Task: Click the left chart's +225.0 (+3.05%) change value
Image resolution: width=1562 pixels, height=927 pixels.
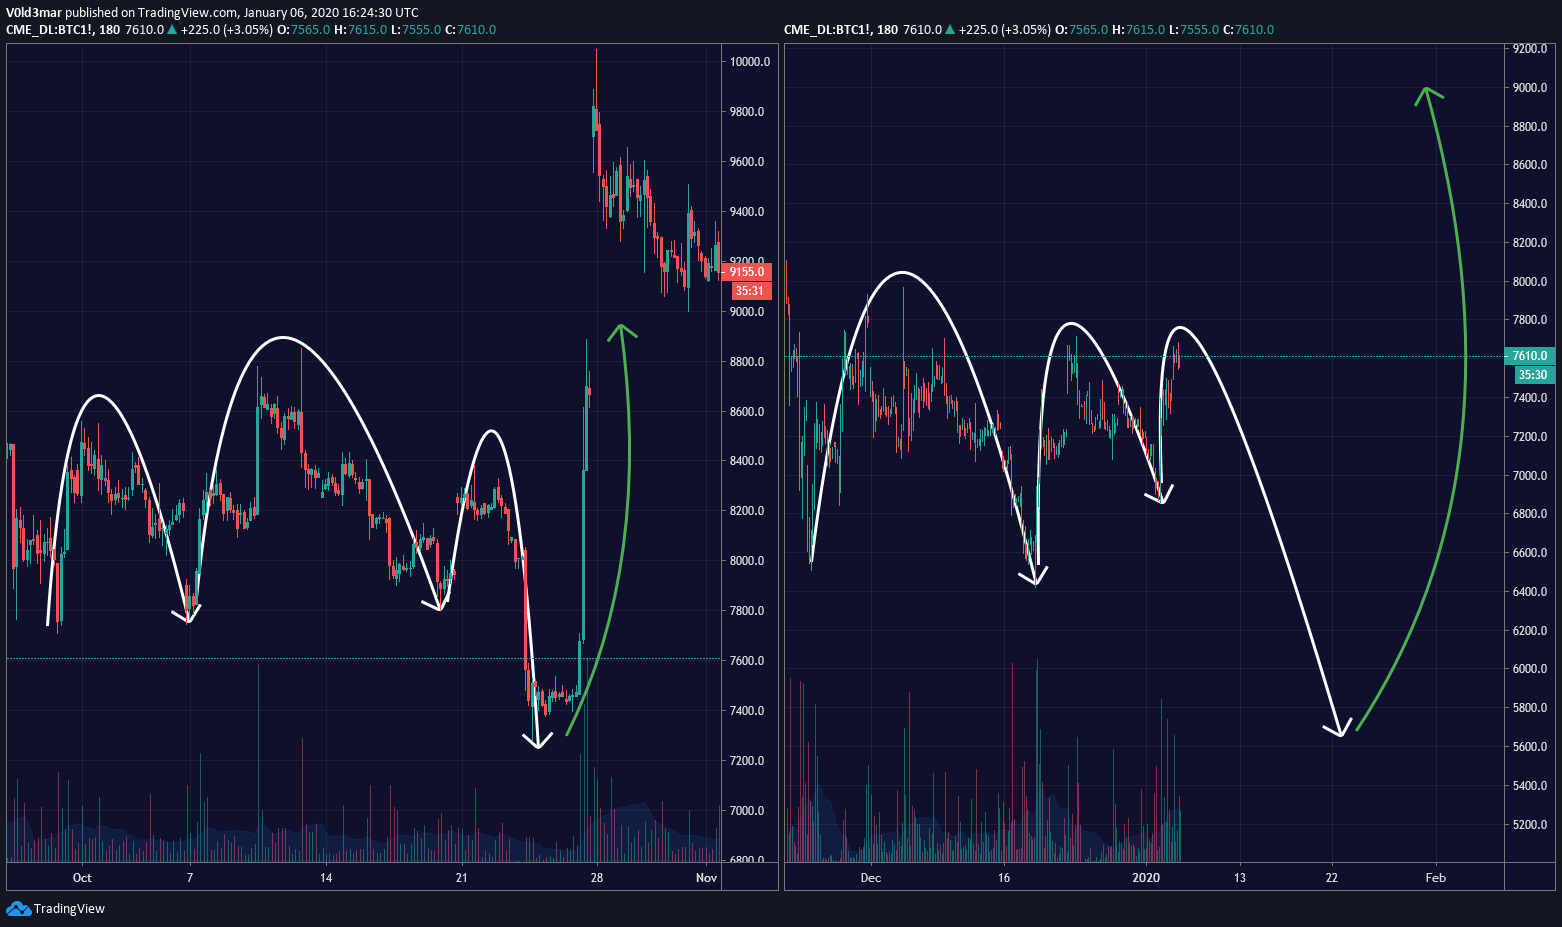Action: (226, 30)
